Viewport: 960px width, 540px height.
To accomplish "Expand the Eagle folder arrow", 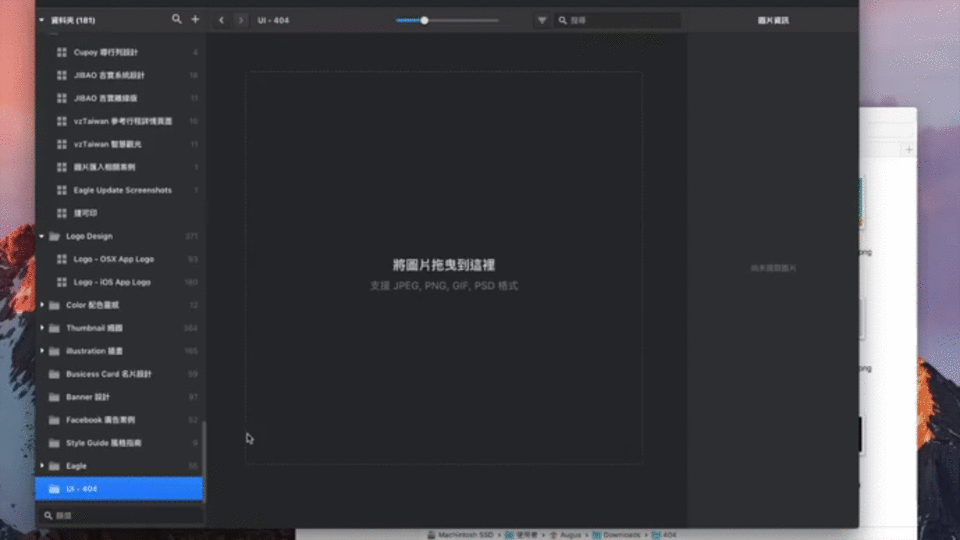I will tap(42, 466).
